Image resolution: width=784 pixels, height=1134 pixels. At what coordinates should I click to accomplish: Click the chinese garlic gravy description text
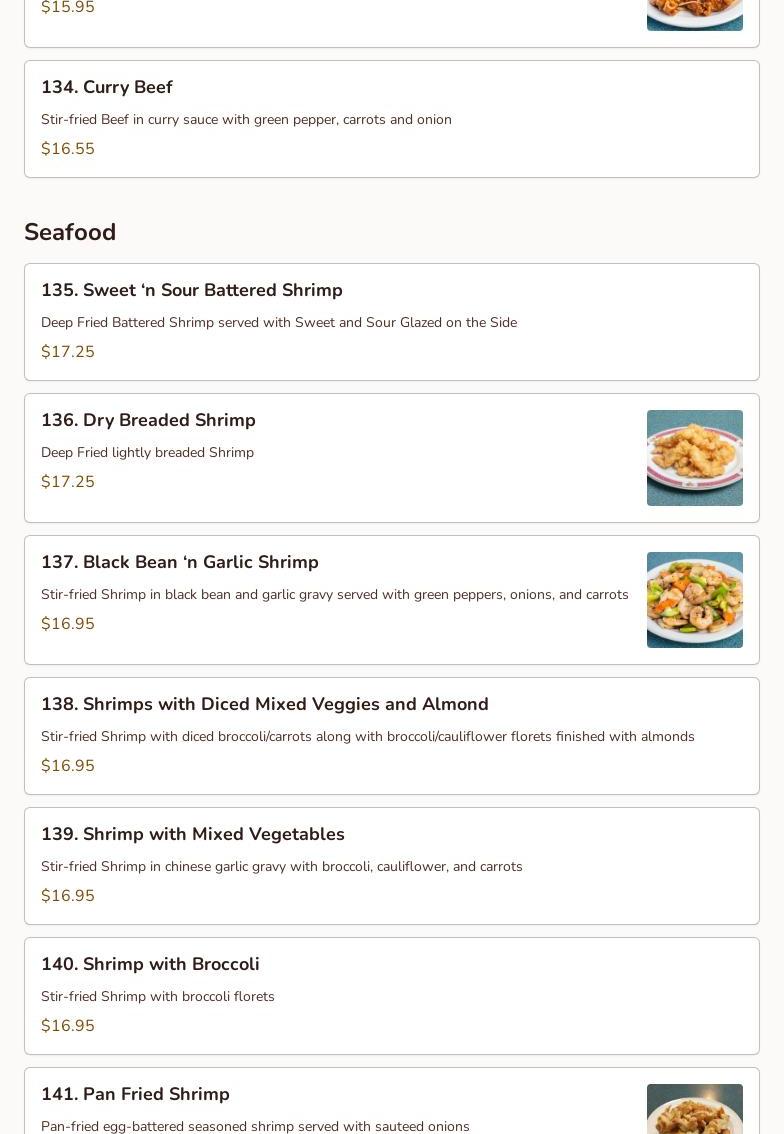click(281, 867)
